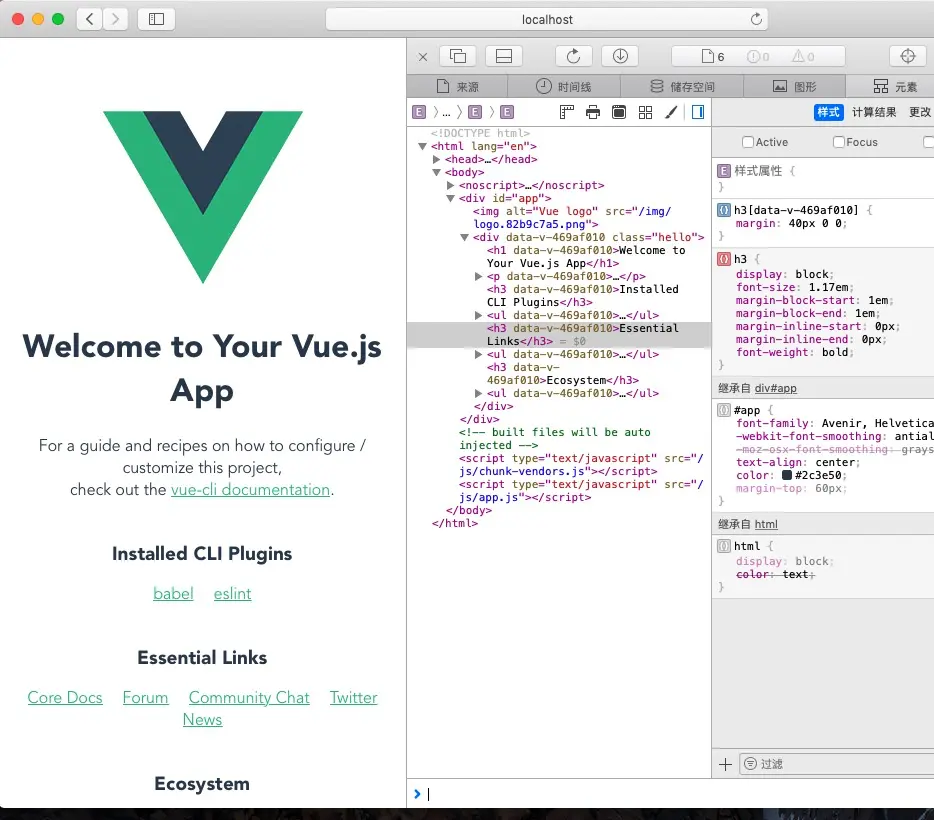
Task: Expand the p data-v-469af010 node
Action: coord(478,276)
